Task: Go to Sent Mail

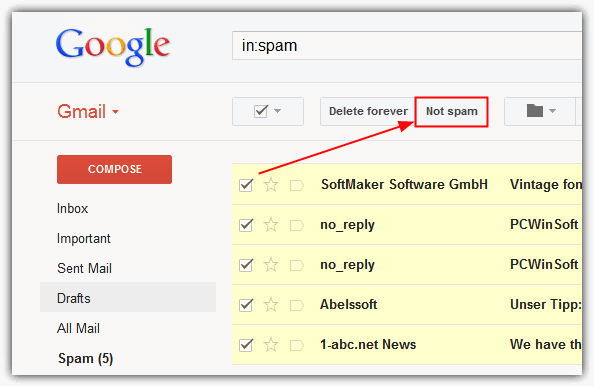Action: [84, 268]
